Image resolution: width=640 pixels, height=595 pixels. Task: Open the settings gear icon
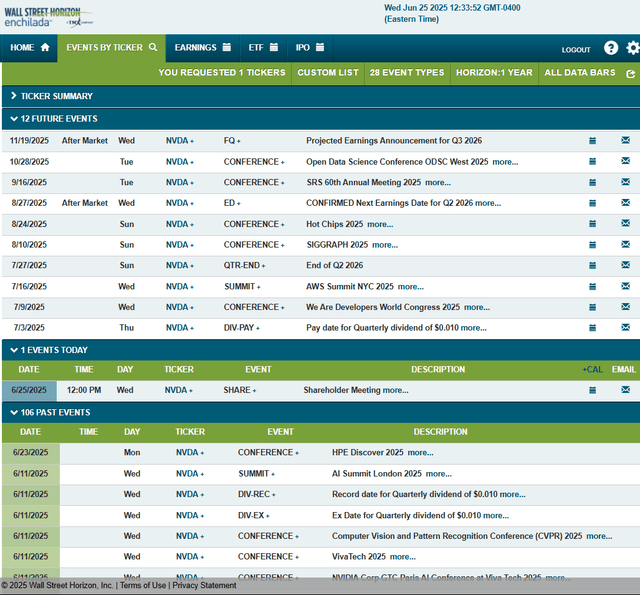click(x=632, y=48)
